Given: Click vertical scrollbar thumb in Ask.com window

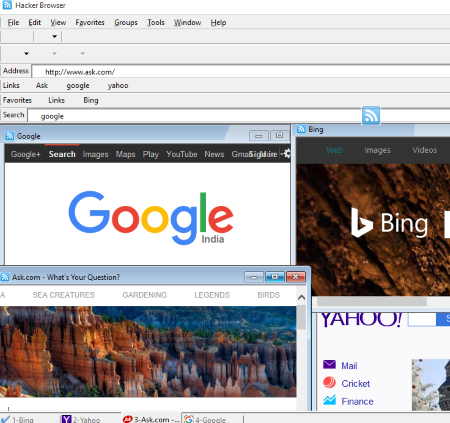Looking at the screenshot, I should point(302,318).
